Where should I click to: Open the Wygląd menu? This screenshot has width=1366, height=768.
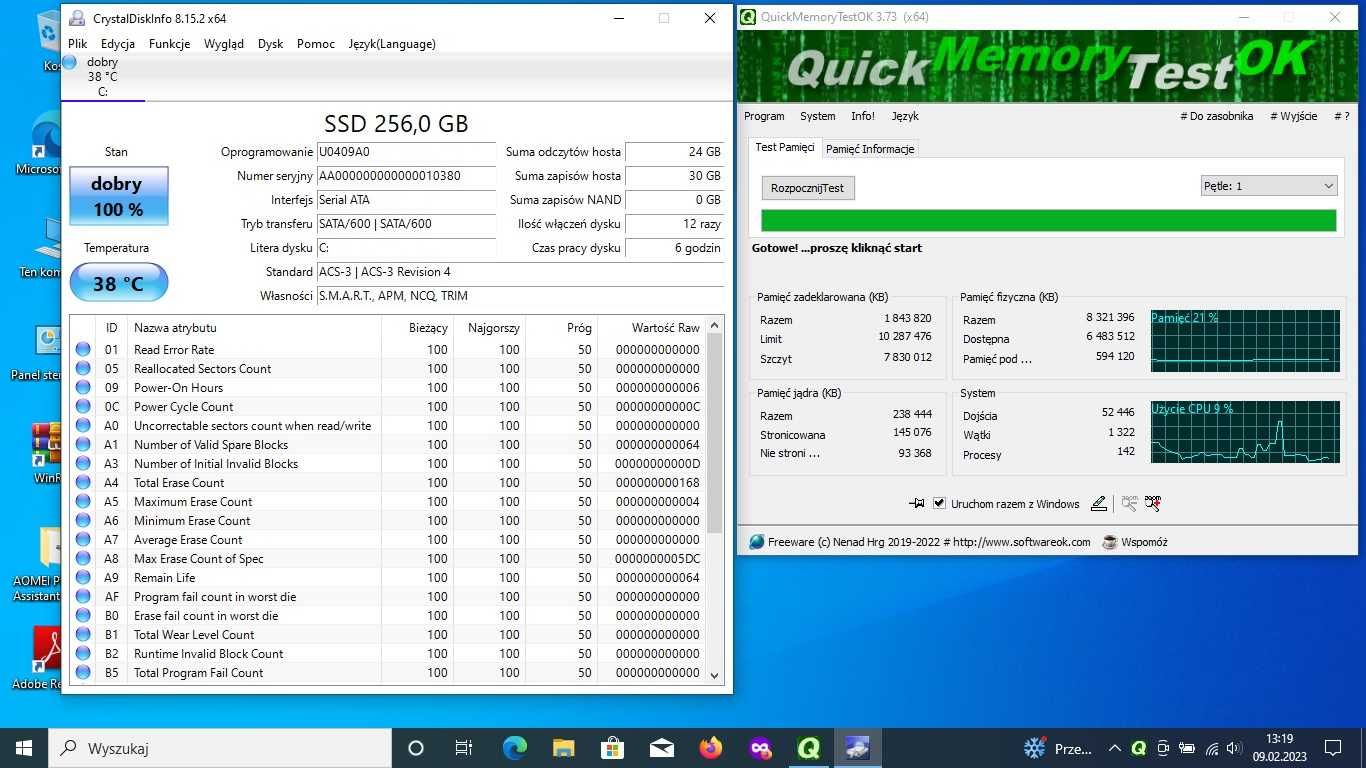click(x=224, y=44)
